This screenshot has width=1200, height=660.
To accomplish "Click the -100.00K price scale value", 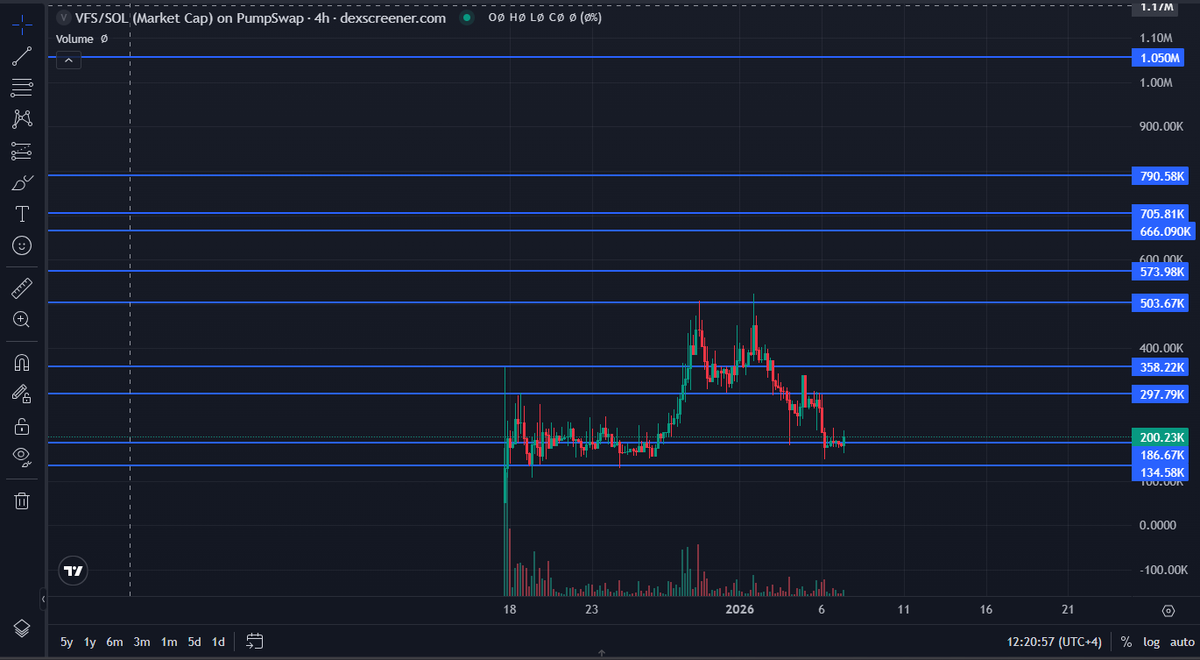I will (1162, 570).
